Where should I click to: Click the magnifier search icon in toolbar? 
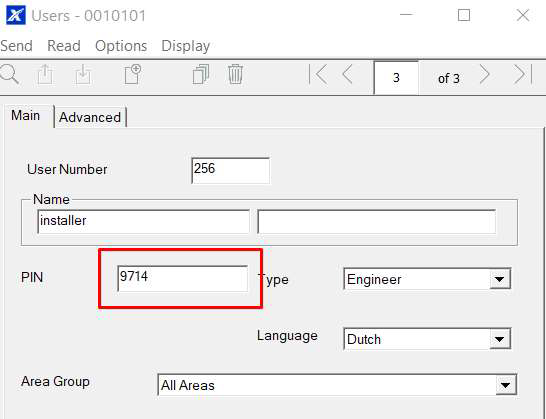pyautogui.click(x=9, y=74)
